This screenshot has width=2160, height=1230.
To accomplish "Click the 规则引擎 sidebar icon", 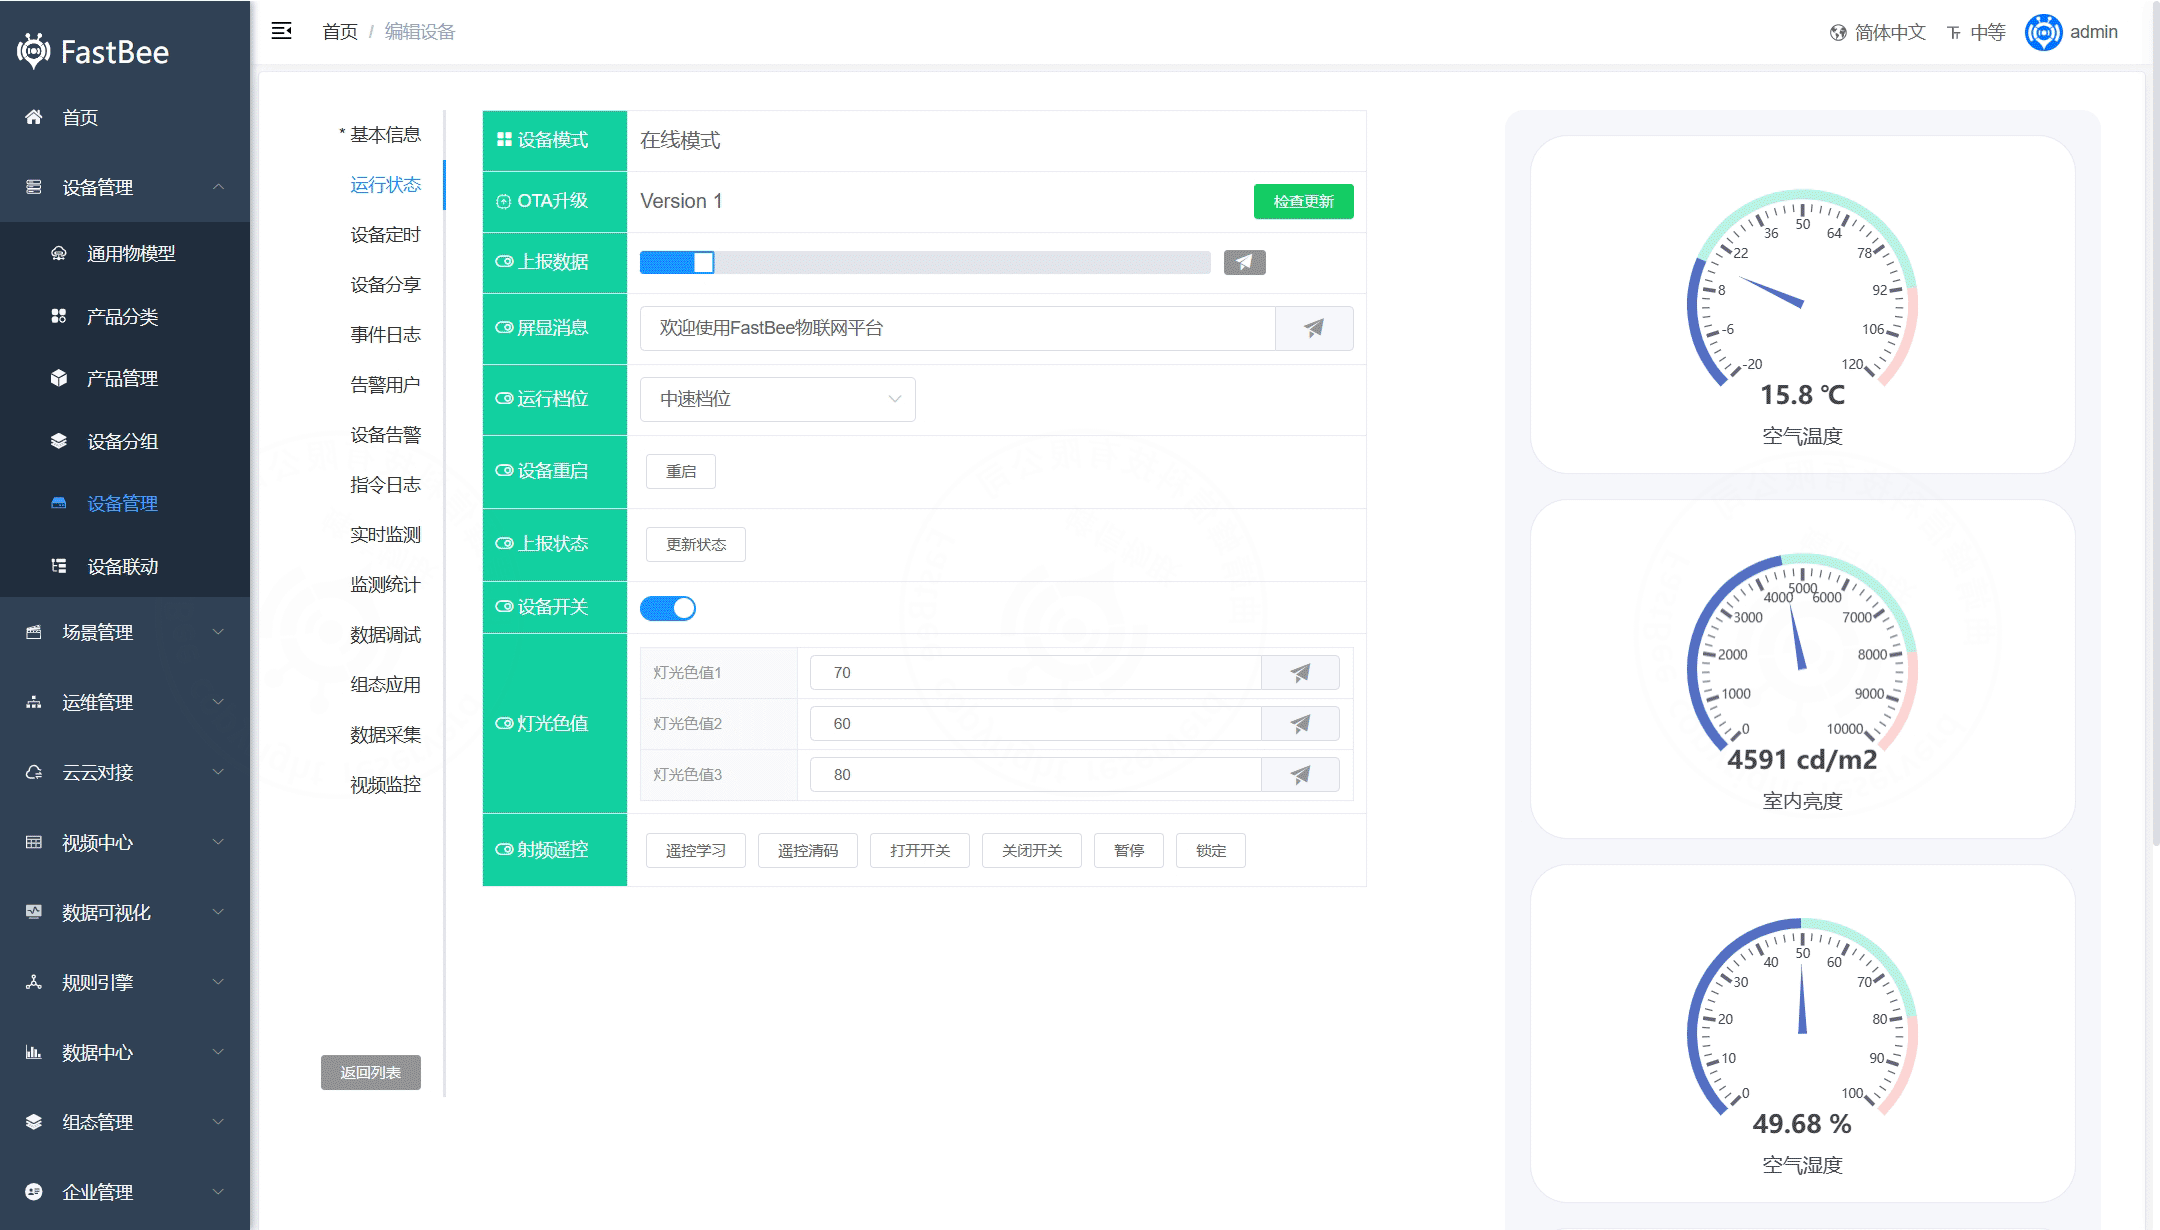I will 34,982.
